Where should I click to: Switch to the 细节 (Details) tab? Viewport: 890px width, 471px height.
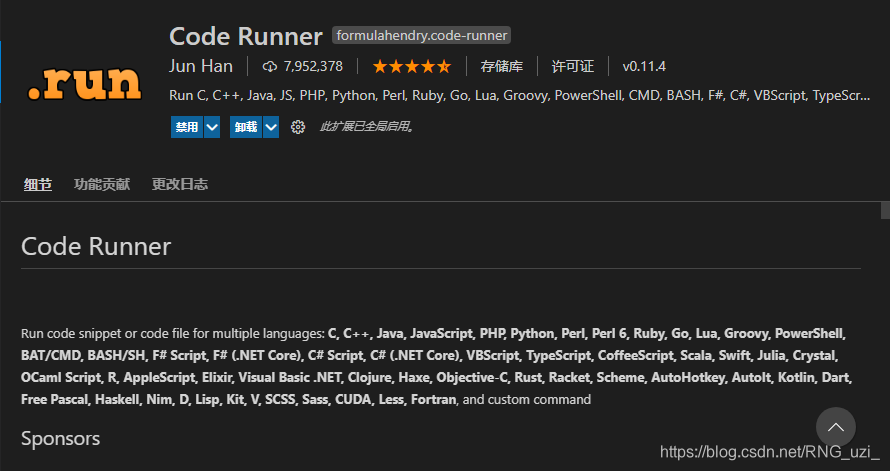click(37, 184)
